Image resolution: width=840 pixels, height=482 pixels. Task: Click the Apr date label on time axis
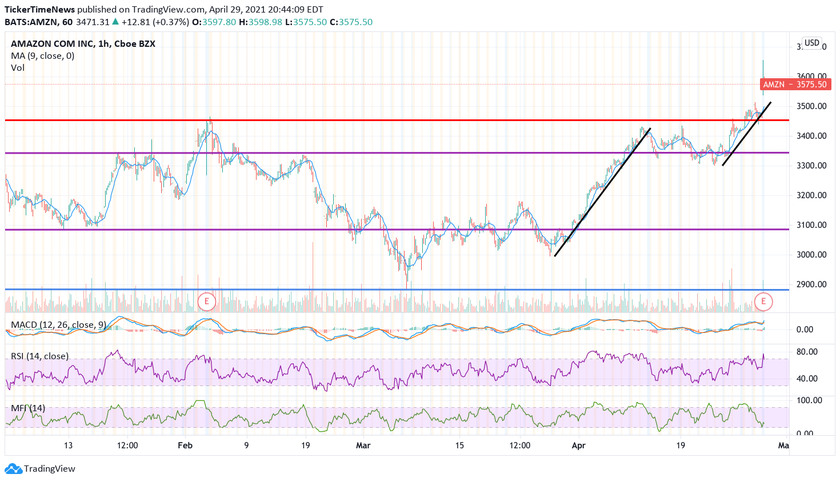pos(579,446)
